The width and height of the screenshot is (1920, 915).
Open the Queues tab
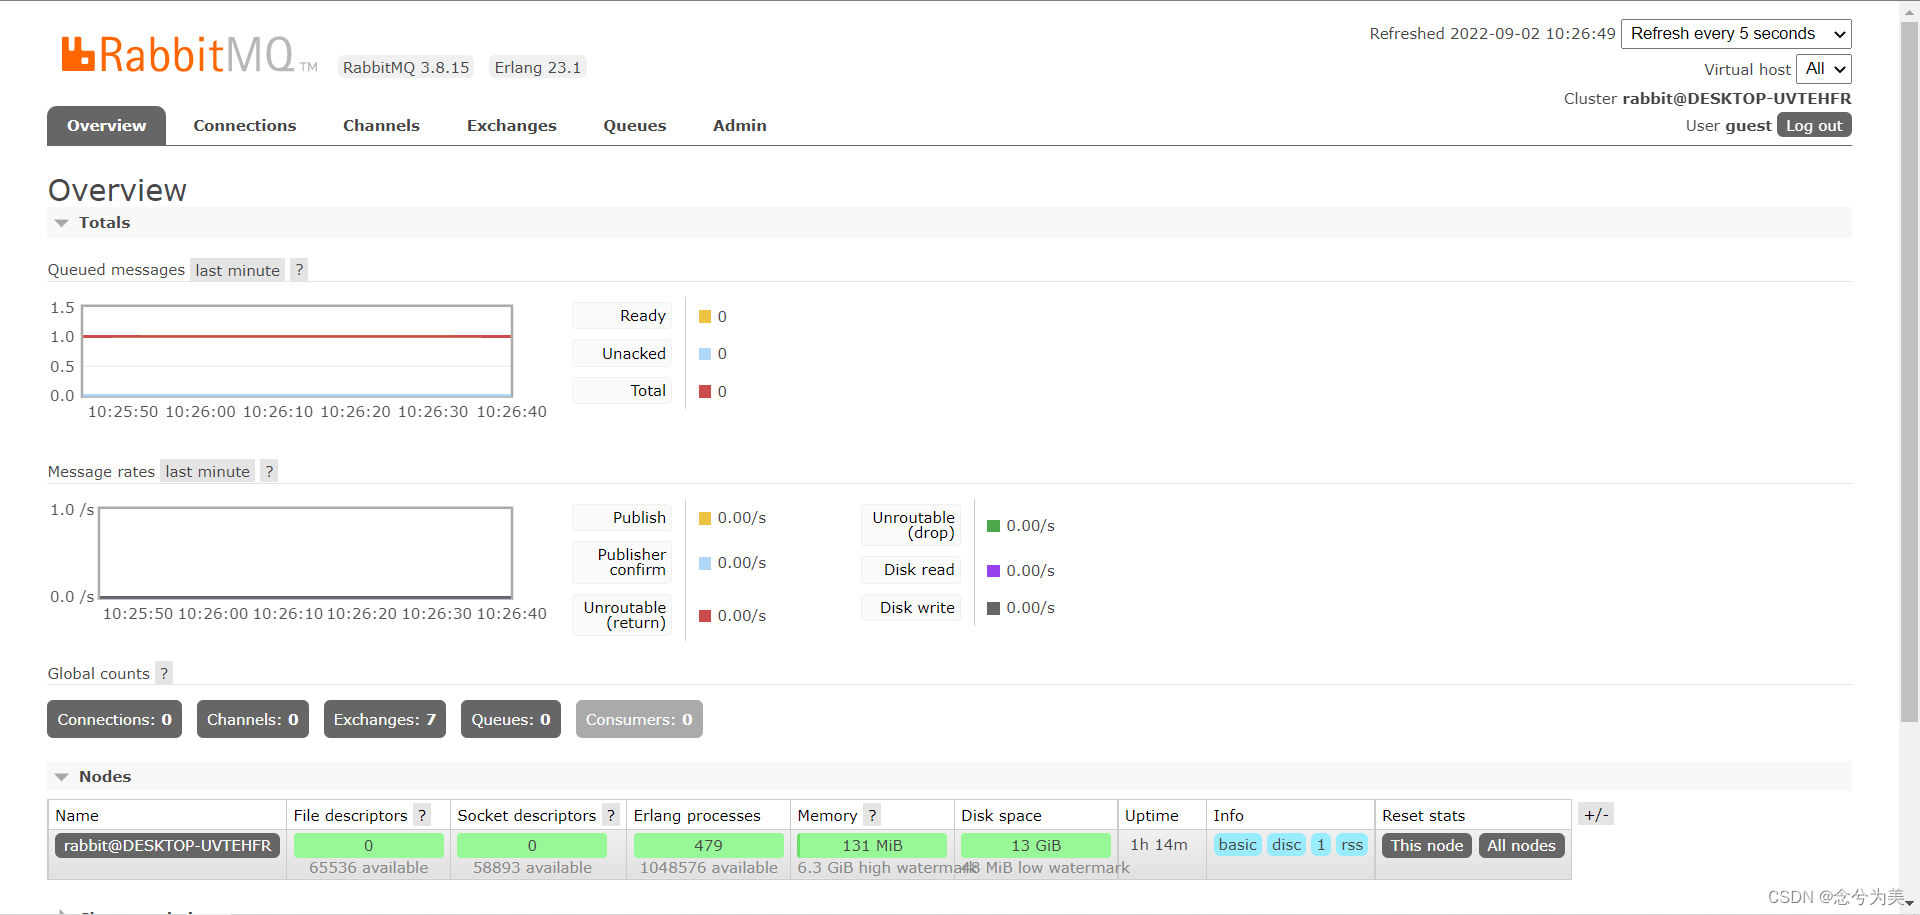click(635, 126)
